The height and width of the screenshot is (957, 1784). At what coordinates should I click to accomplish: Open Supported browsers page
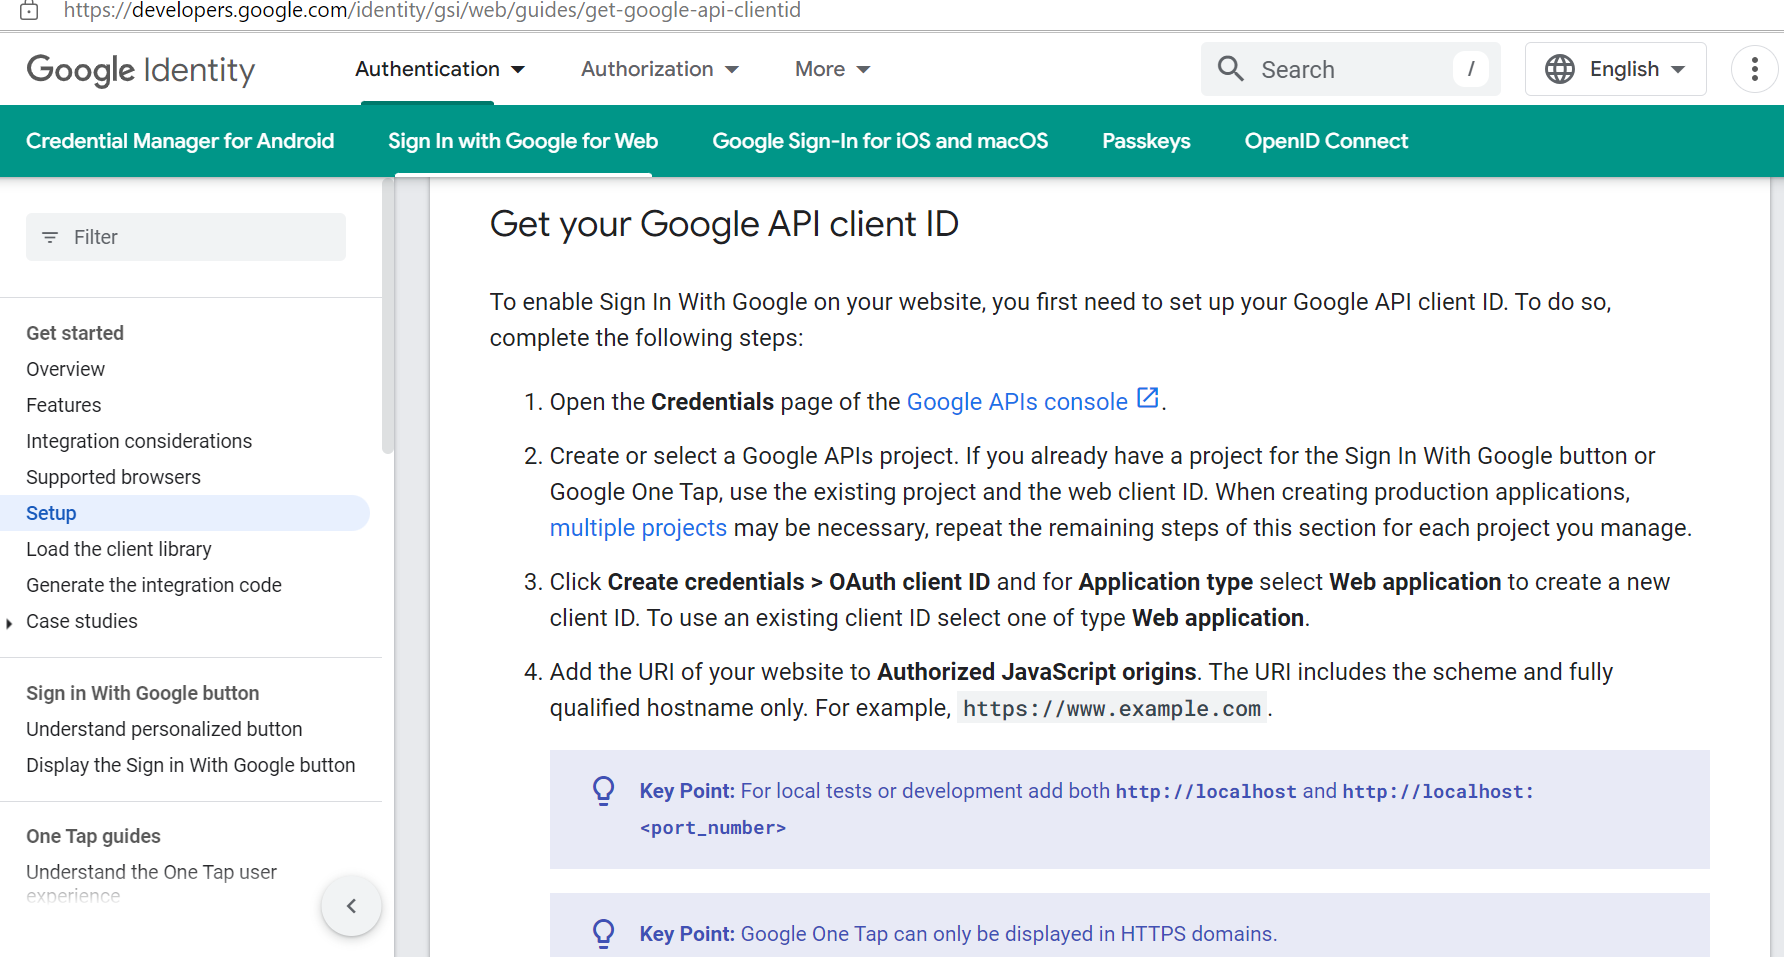pyautogui.click(x=113, y=477)
